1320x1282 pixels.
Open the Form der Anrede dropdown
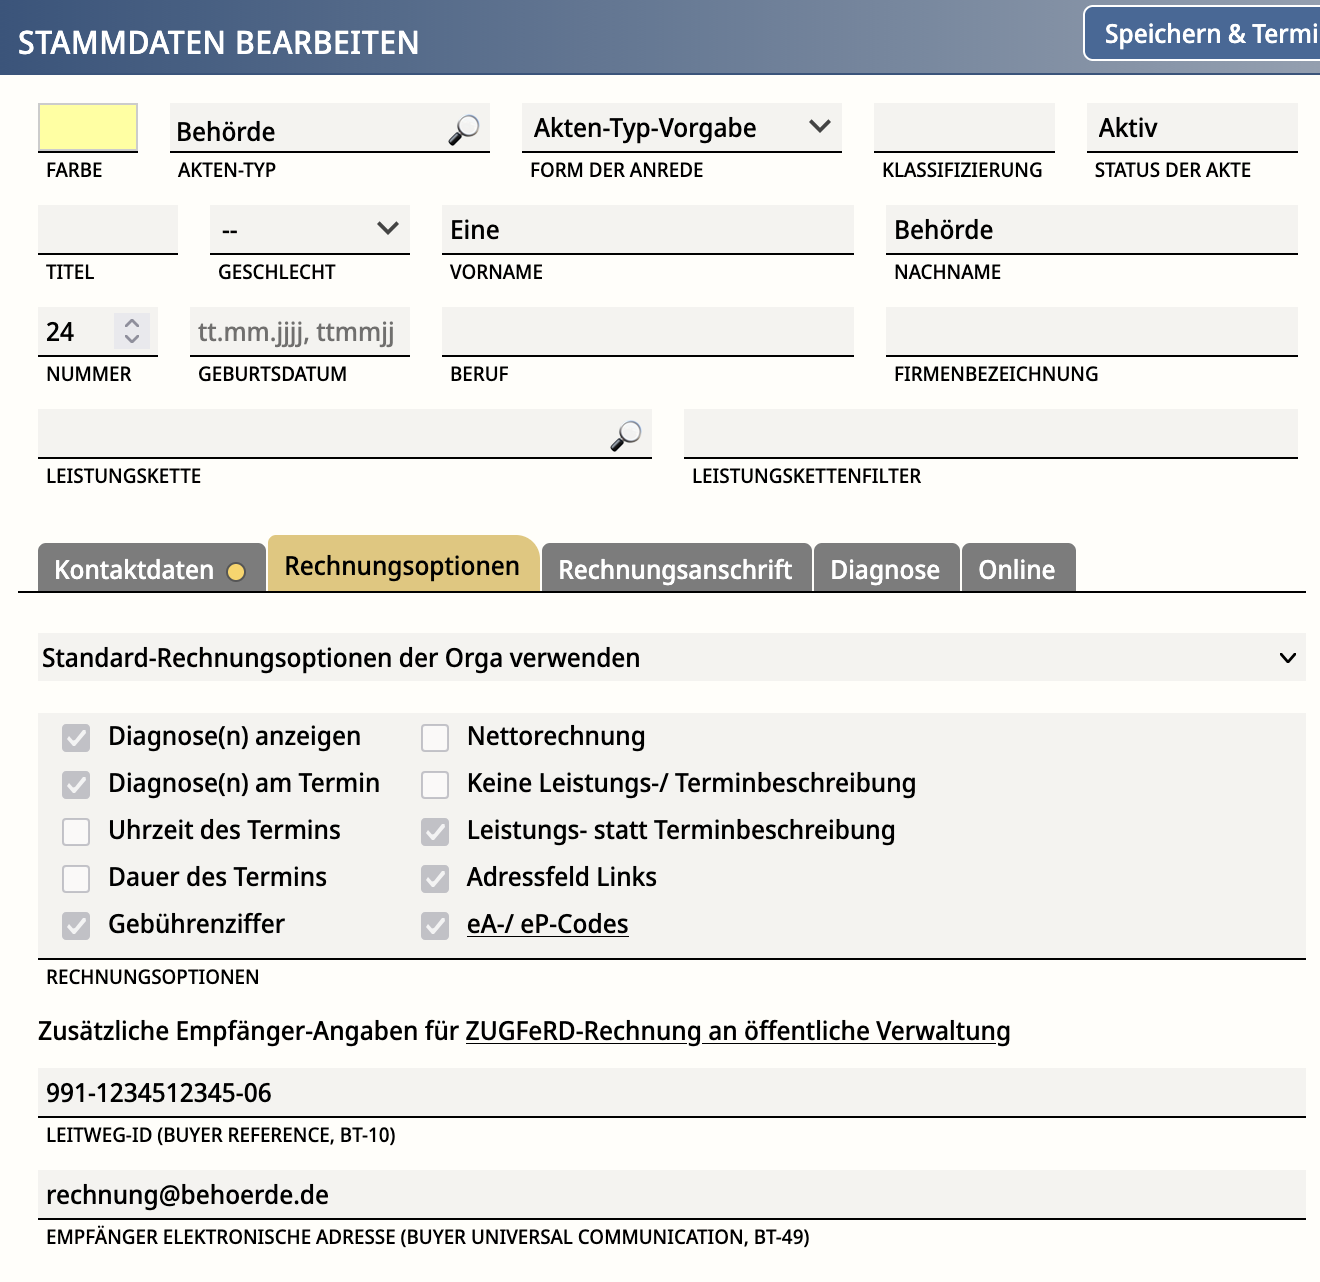pyautogui.click(x=681, y=128)
